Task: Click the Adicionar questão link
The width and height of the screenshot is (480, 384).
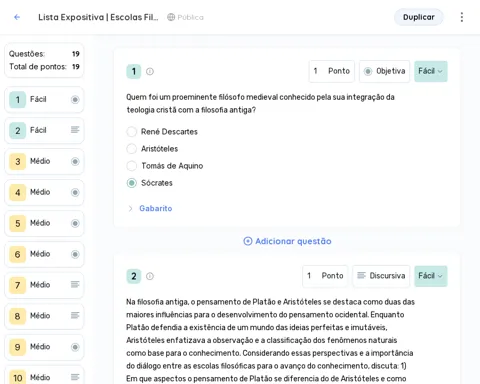Action: 287,241
